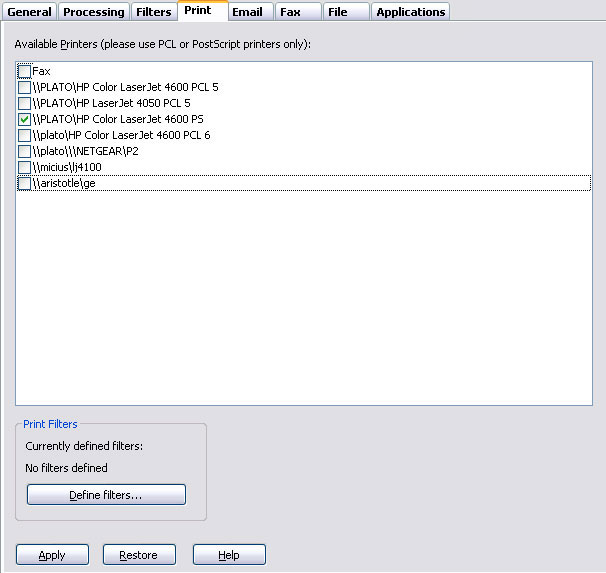Open the Email tab

point(247,12)
